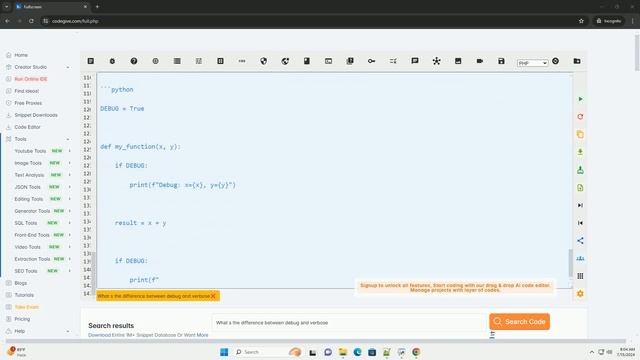Click the orange settings gear in right toolbar

click(x=580, y=293)
